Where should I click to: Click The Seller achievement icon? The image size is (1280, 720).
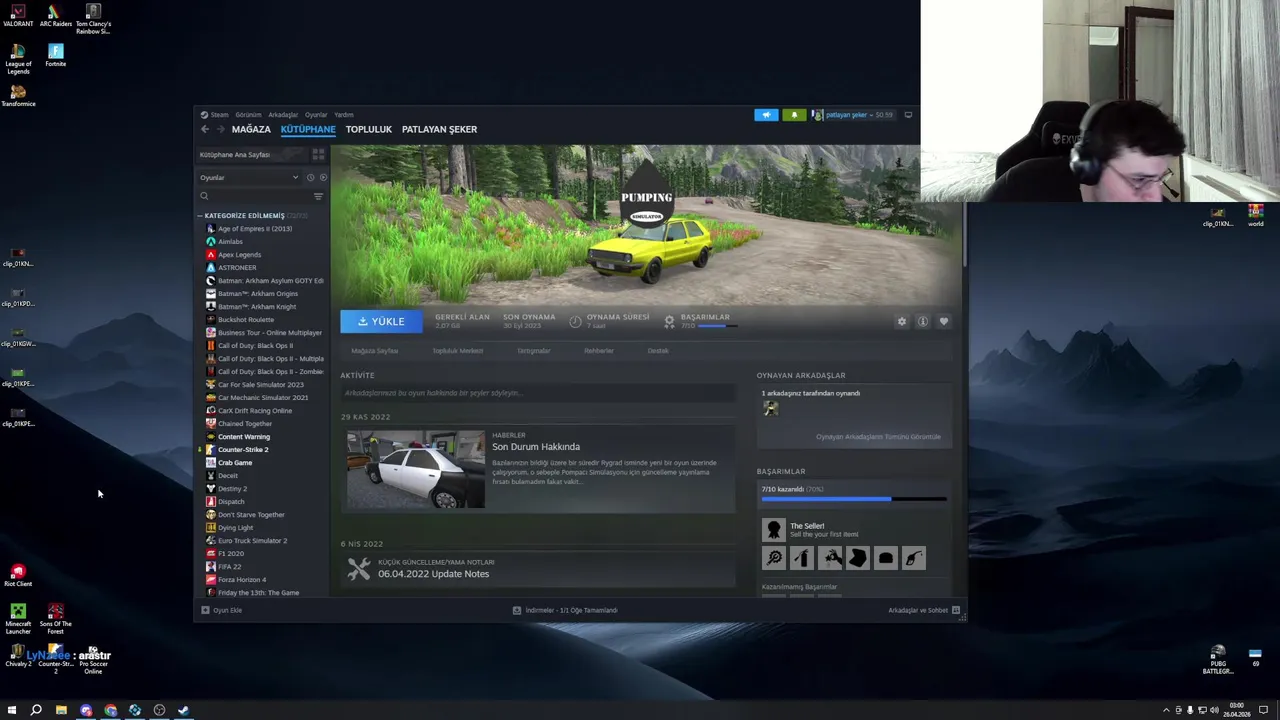774,530
